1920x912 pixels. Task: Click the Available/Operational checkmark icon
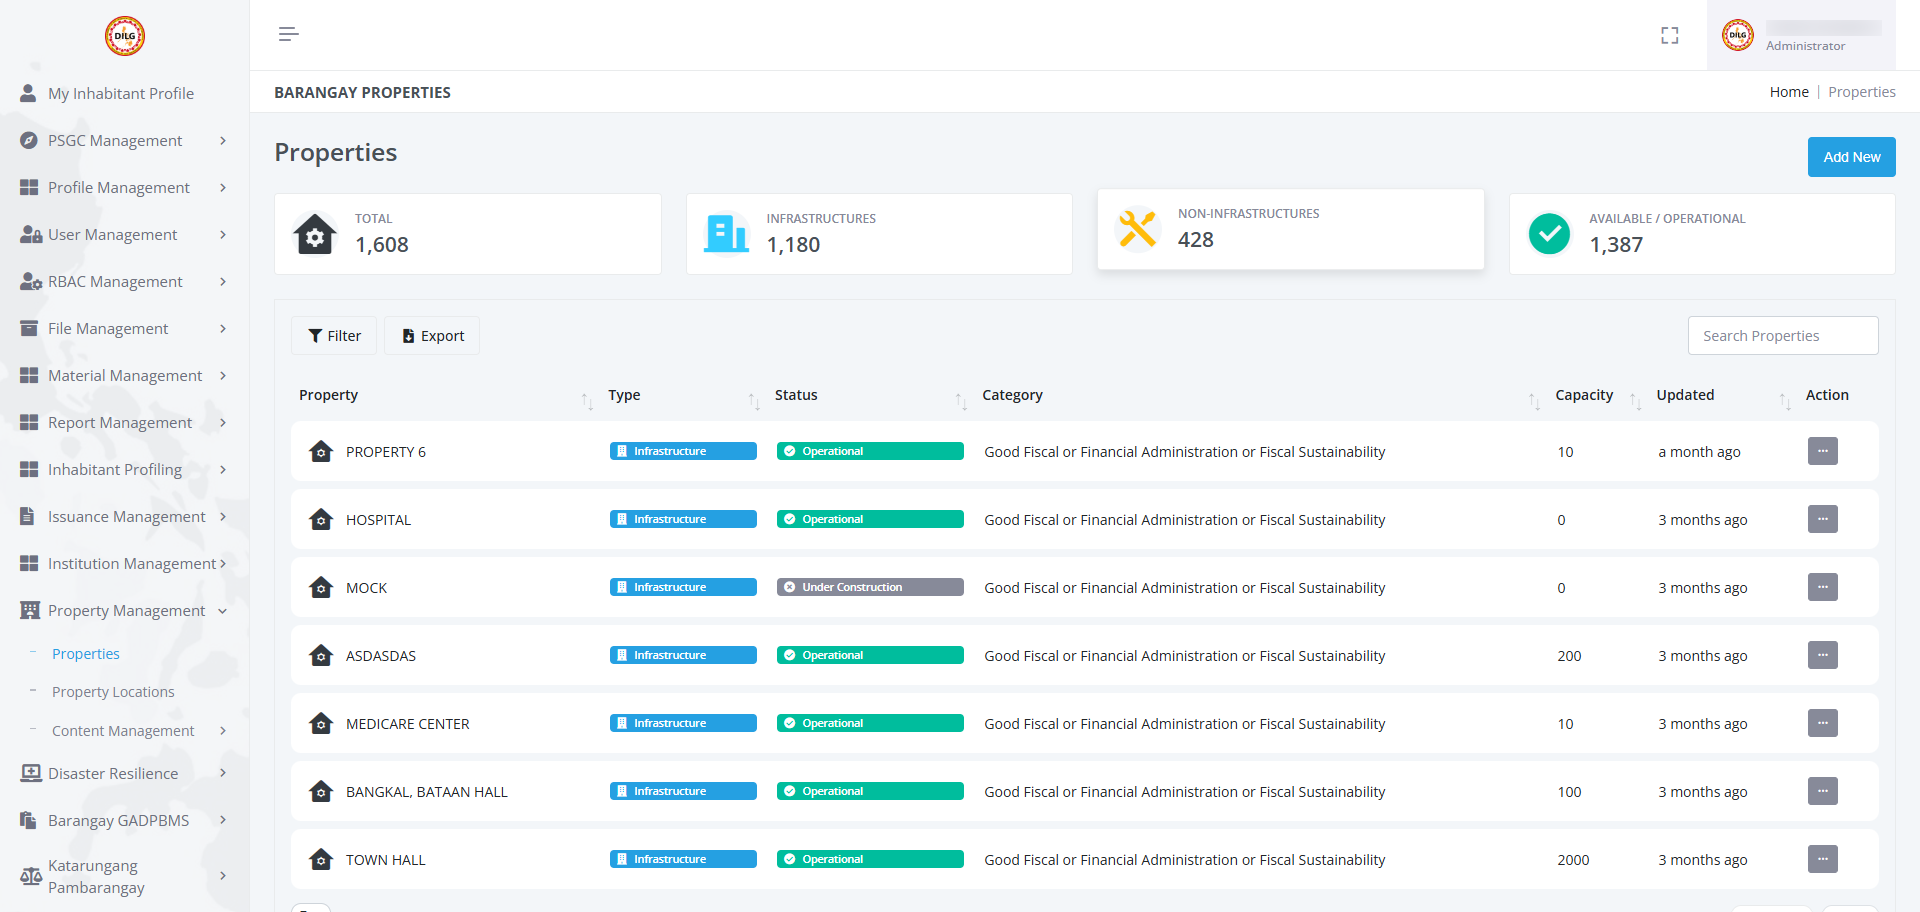coord(1549,234)
